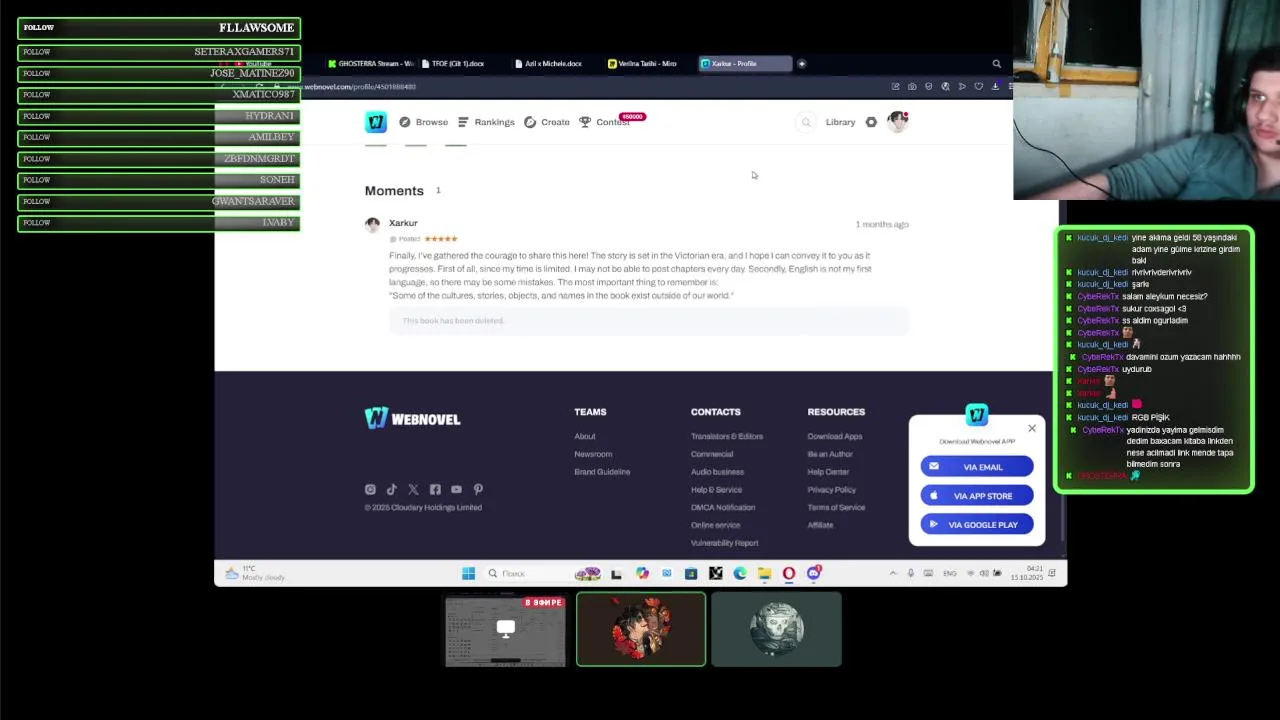Open the Help & Service footer link
The width and height of the screenshot is (1280, 720).
point(716,490)
